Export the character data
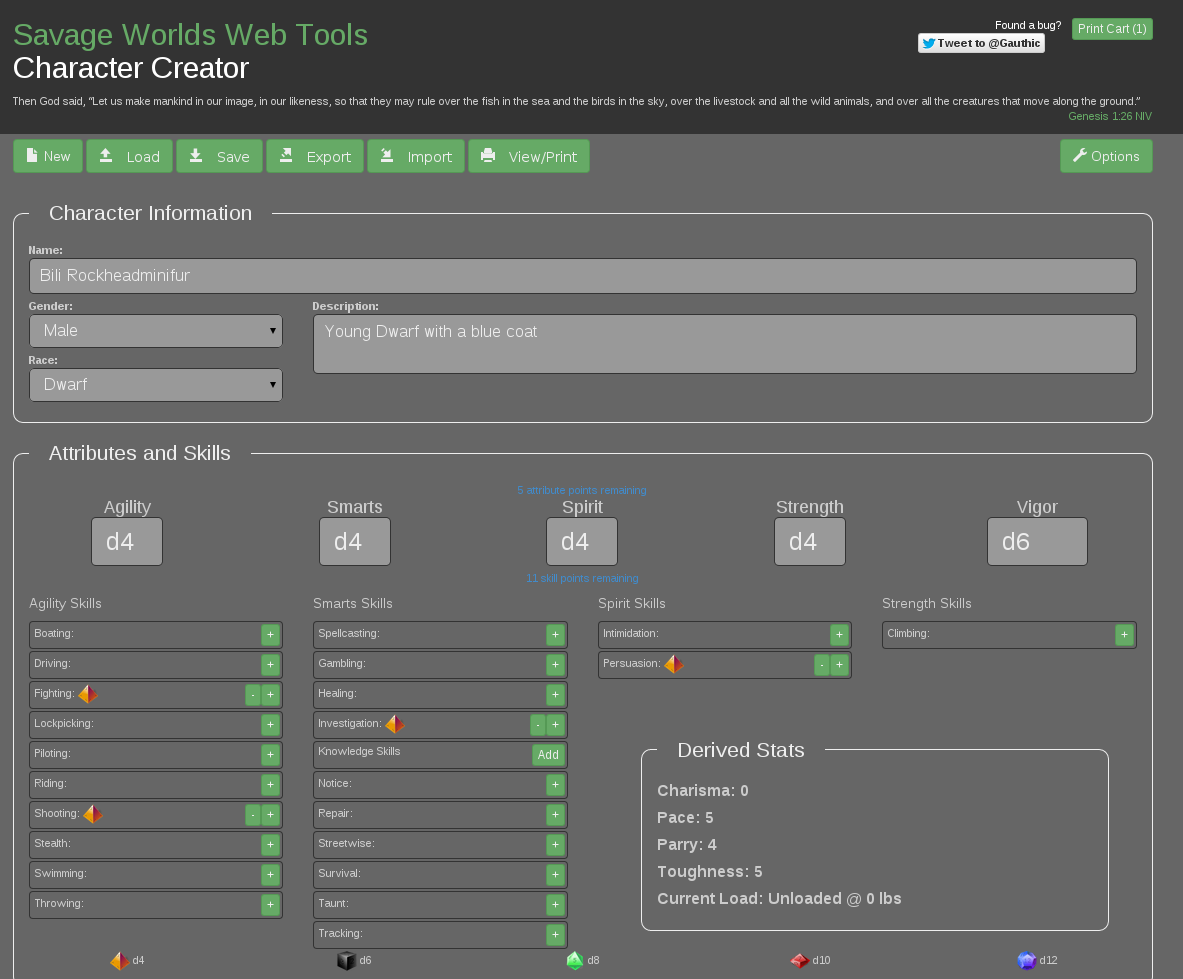This screenshot has width=1183, height=979. [315, 156]
